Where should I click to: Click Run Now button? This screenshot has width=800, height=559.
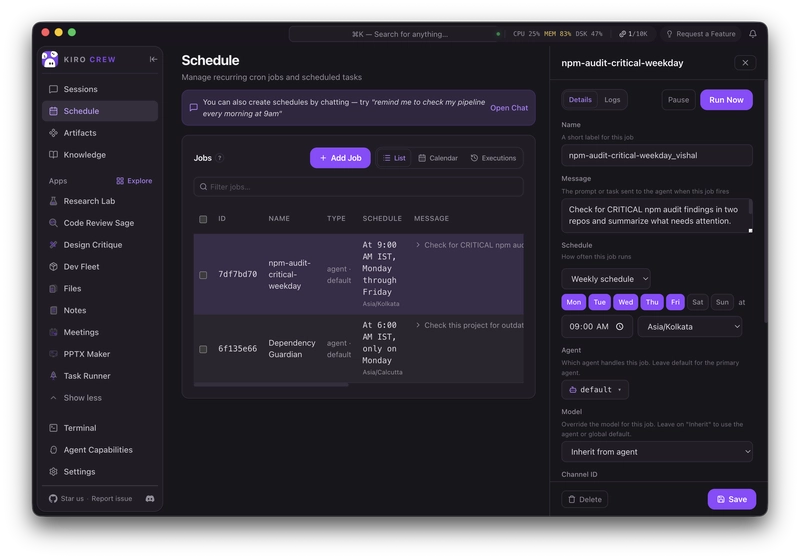tap(726, 100)
